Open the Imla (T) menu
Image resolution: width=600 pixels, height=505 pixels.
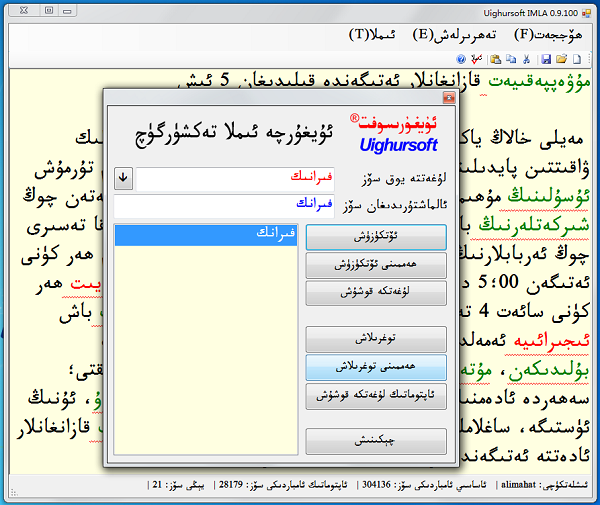tap(372, 35)
